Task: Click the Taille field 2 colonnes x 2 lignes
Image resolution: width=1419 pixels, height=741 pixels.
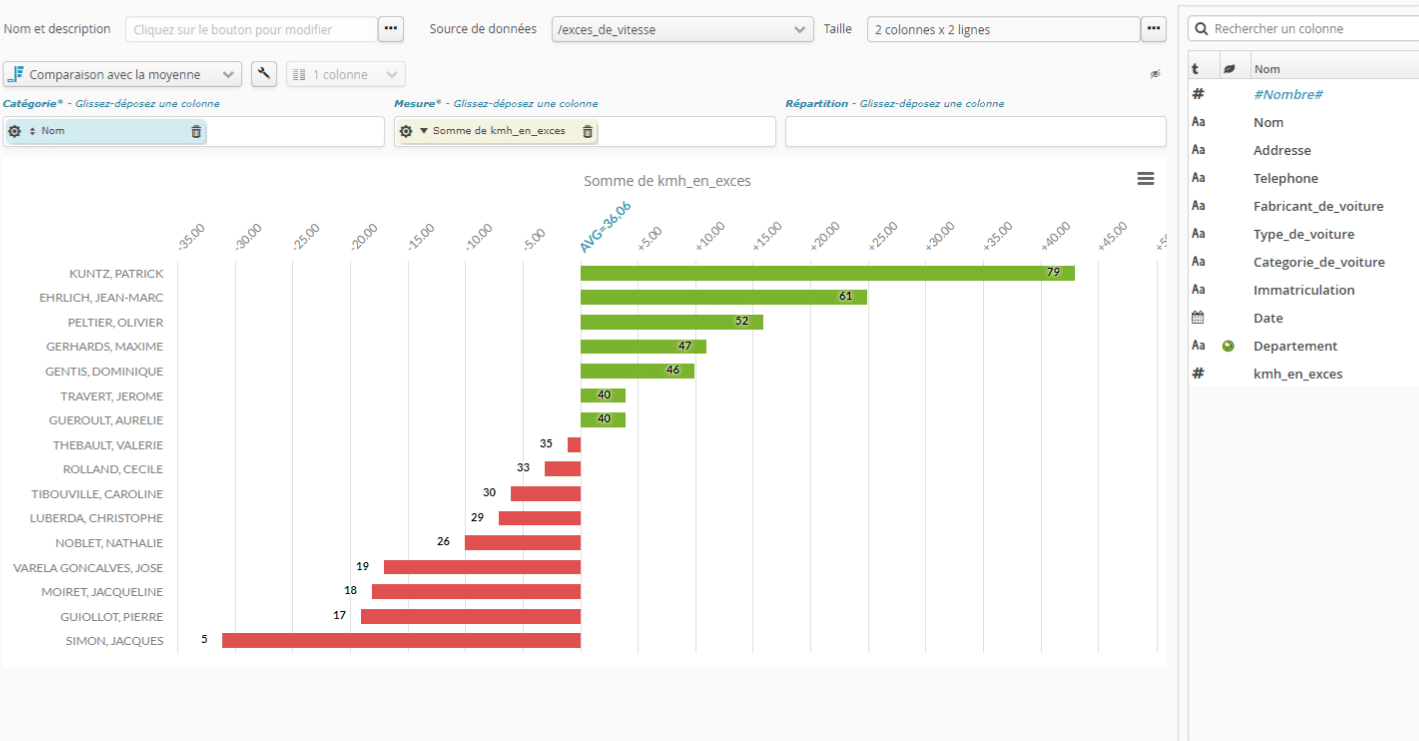Action: click(1004, 29)
